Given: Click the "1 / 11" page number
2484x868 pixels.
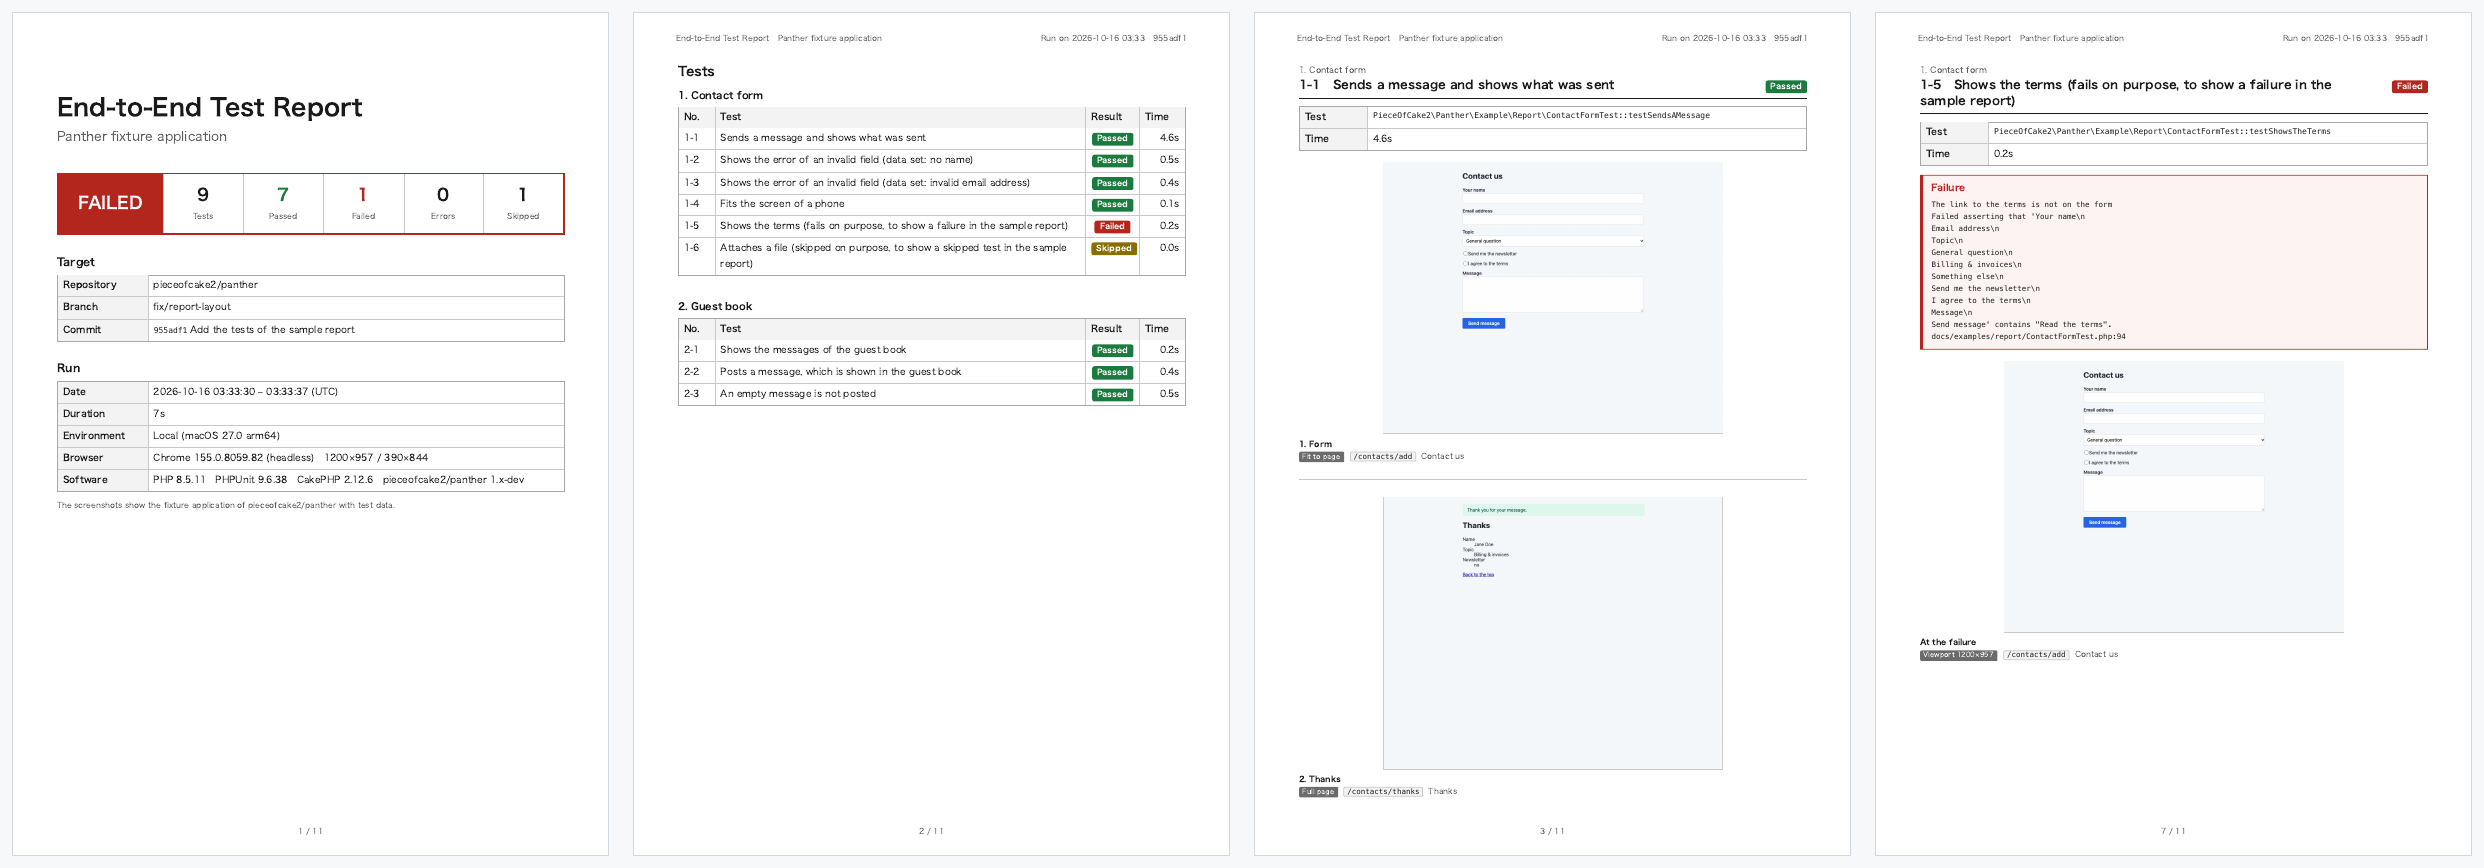Looking at the screenshot, I should point(310,832).
